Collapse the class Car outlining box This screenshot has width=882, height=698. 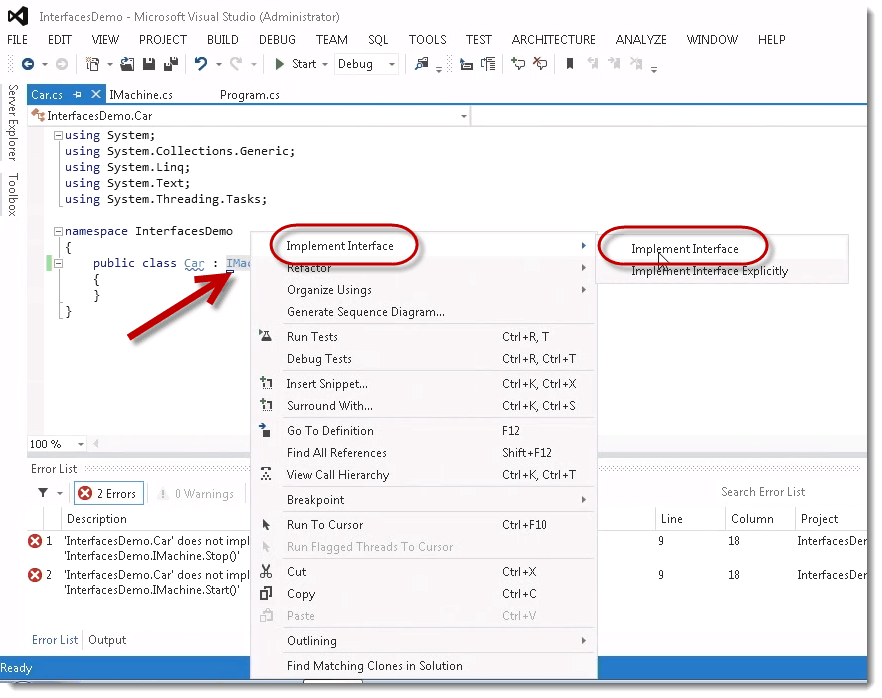(x=58, y=263)
